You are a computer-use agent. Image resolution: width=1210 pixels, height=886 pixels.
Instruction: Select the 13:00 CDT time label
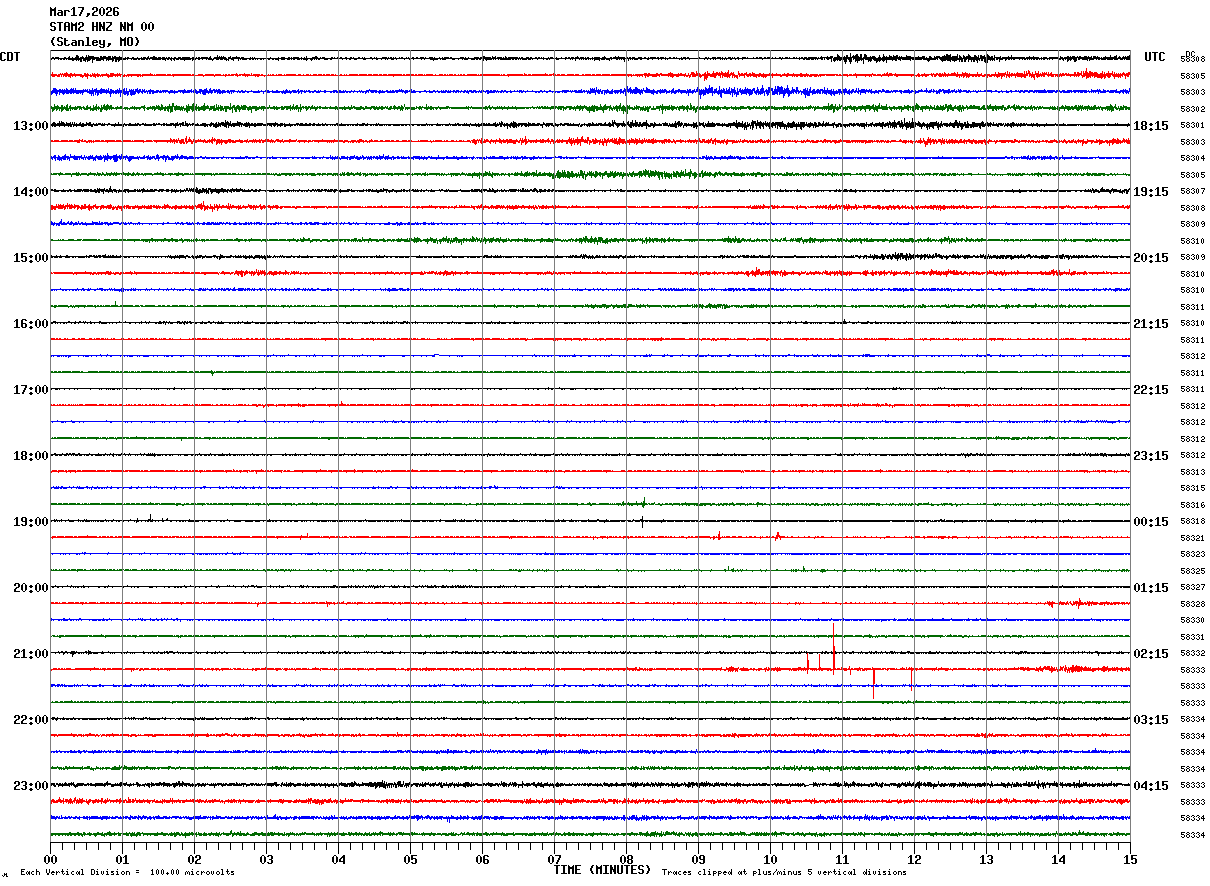point(30,126)
